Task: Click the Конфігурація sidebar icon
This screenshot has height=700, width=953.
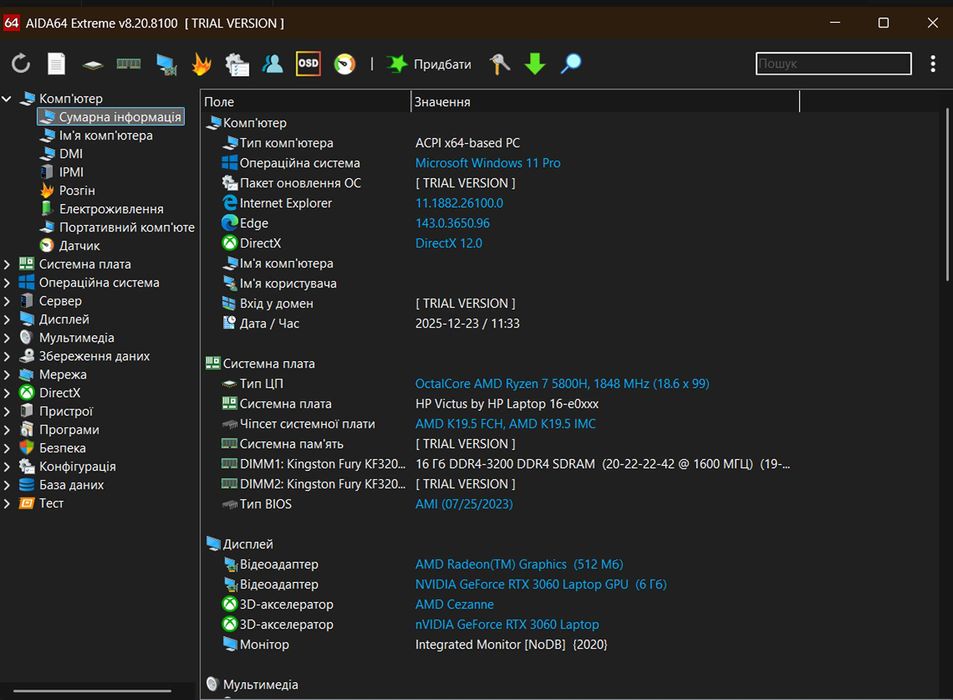Action: coord(27,467)
